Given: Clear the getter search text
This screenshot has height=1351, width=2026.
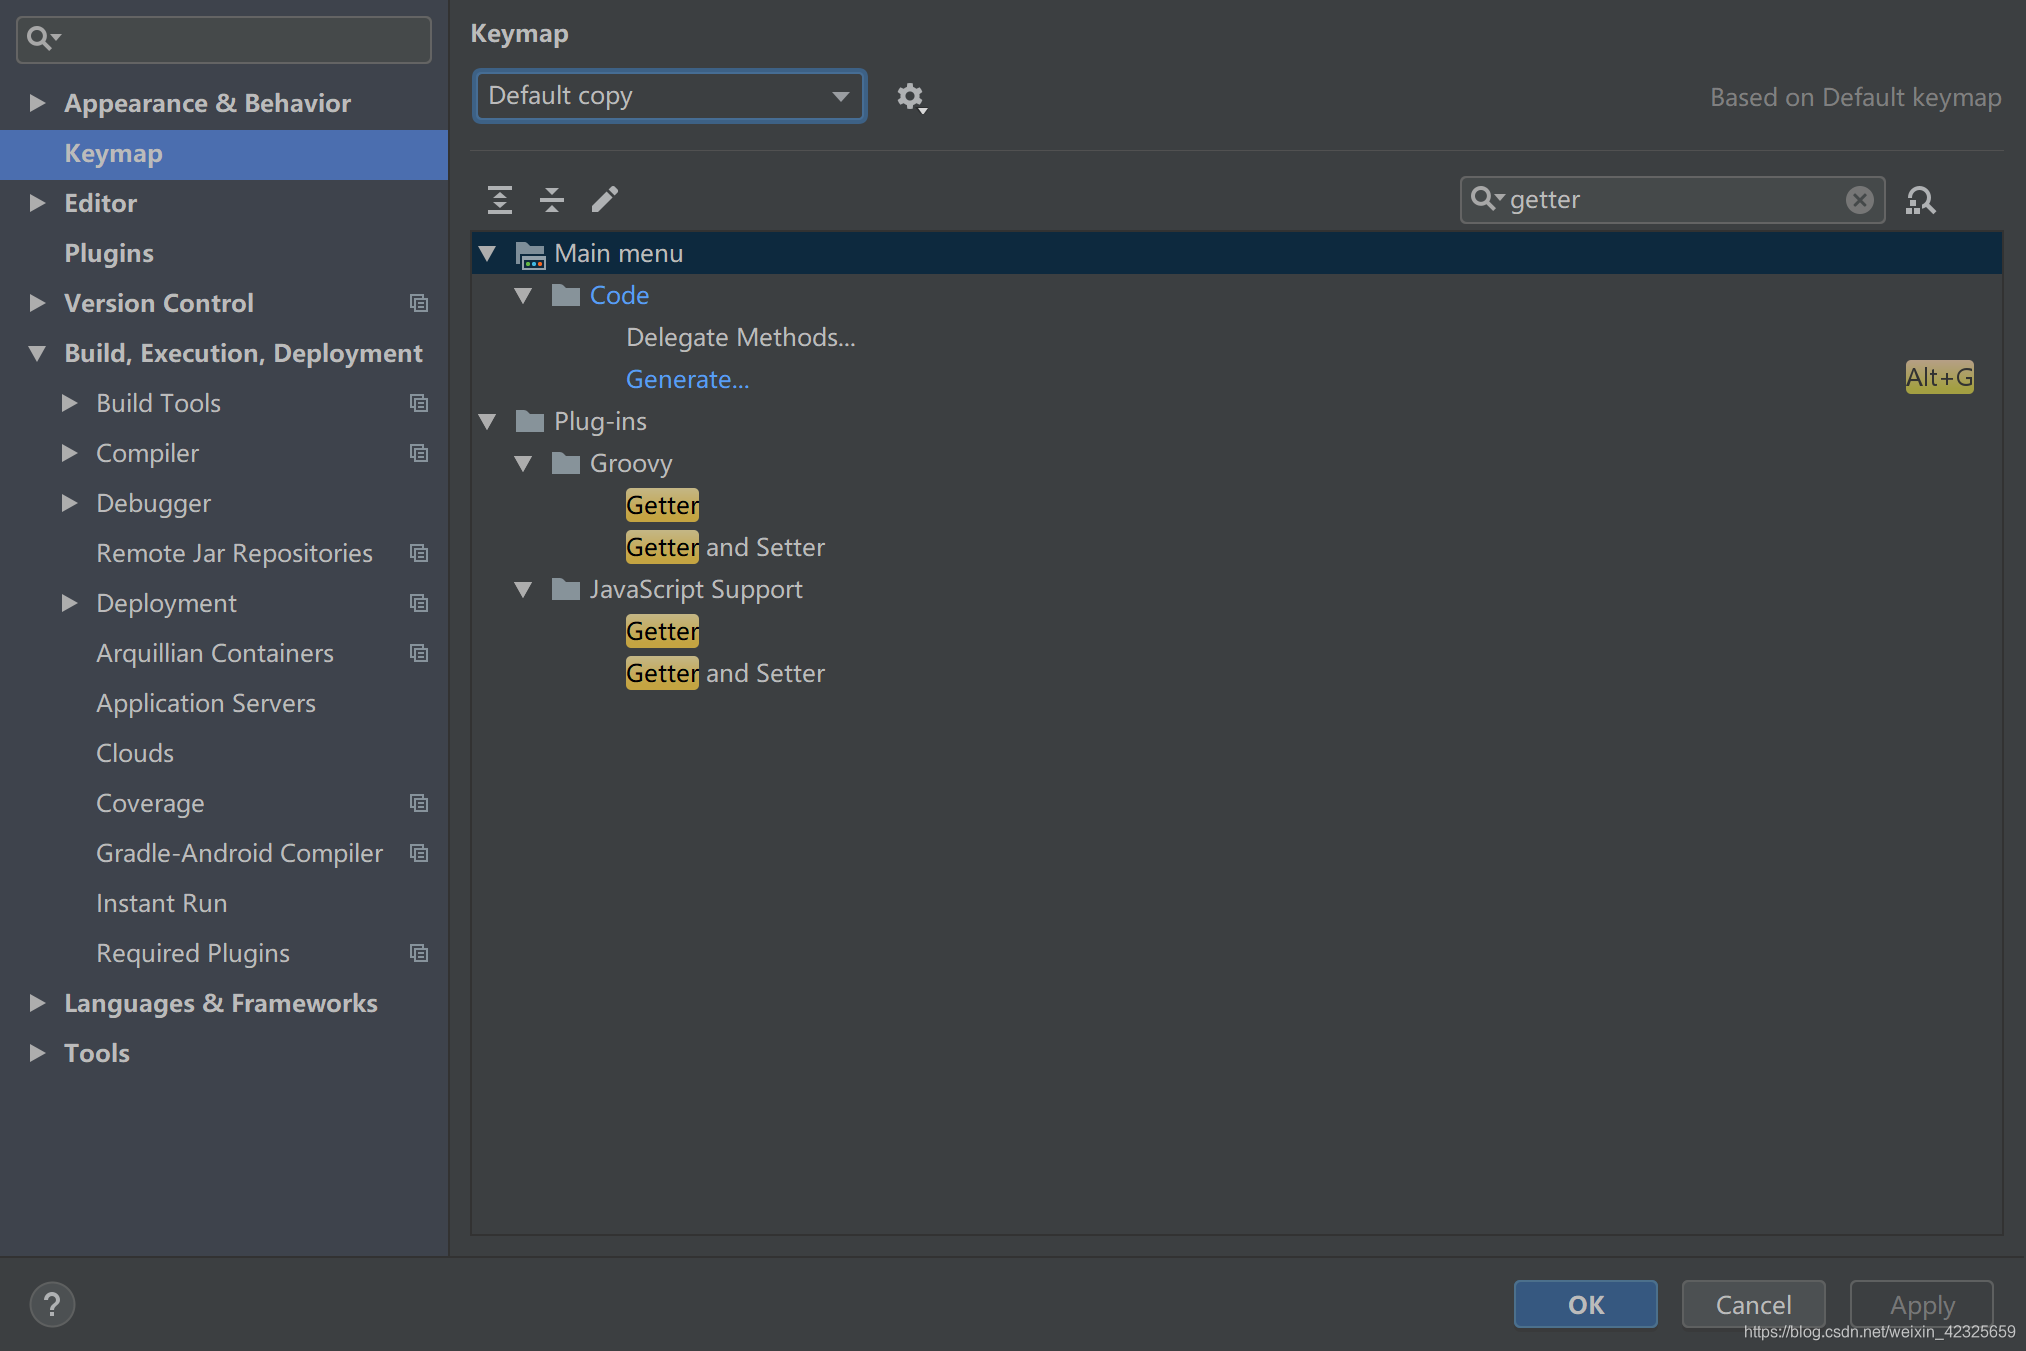Looking at the screenshot, I should [1859, 200].
